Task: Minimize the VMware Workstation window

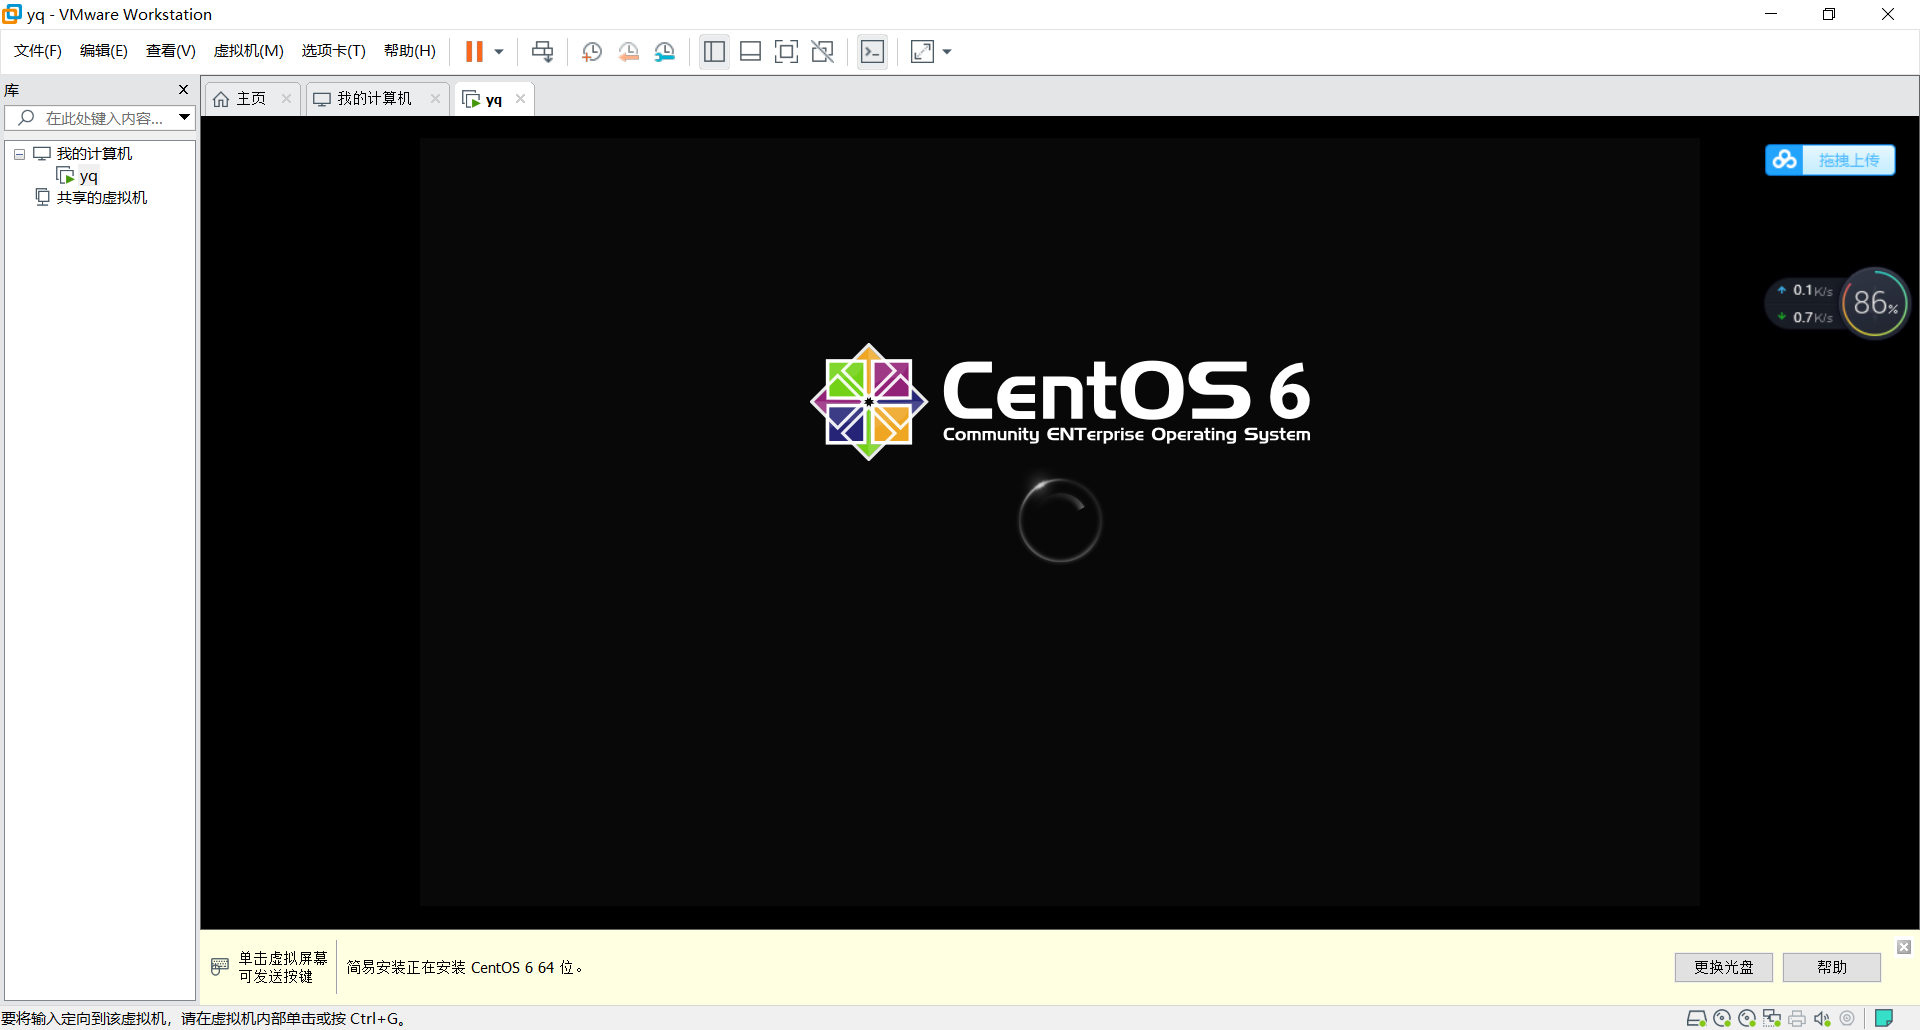Action: (1771, 14)
